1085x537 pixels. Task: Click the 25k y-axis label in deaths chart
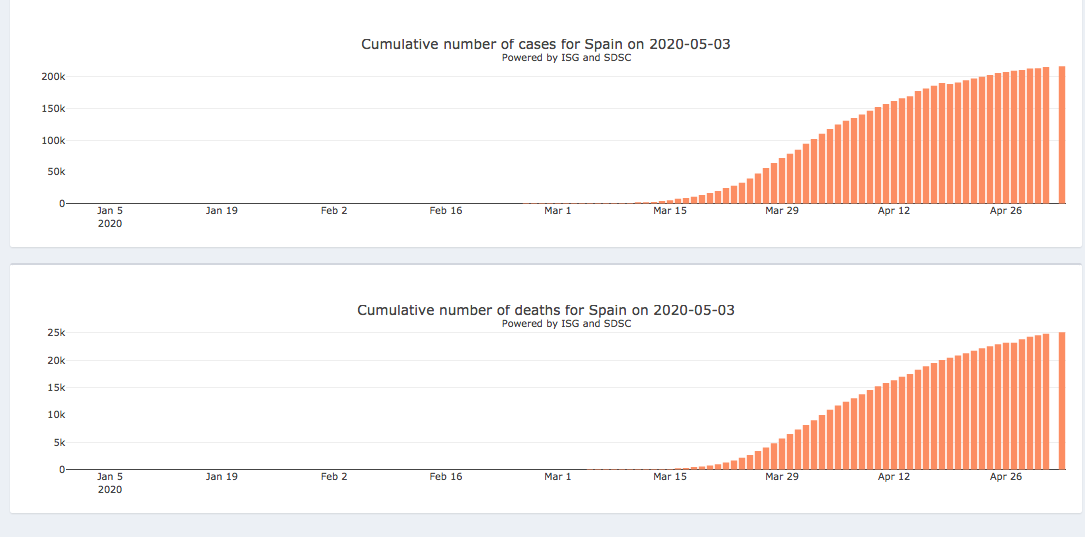(x=56, y=333)
